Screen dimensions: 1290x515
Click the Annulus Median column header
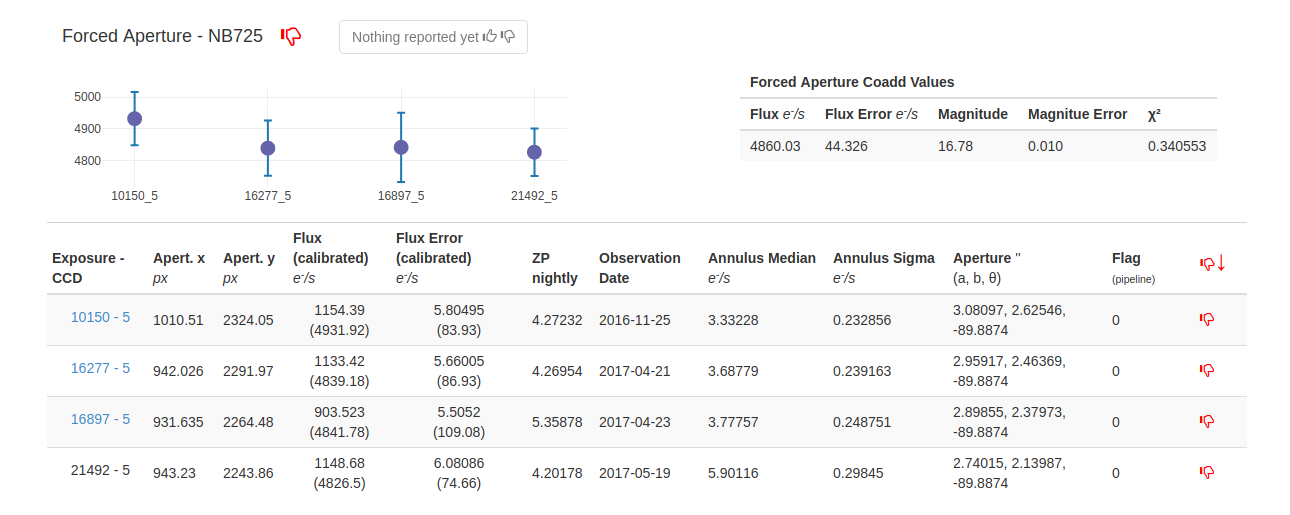coord(762,258)
